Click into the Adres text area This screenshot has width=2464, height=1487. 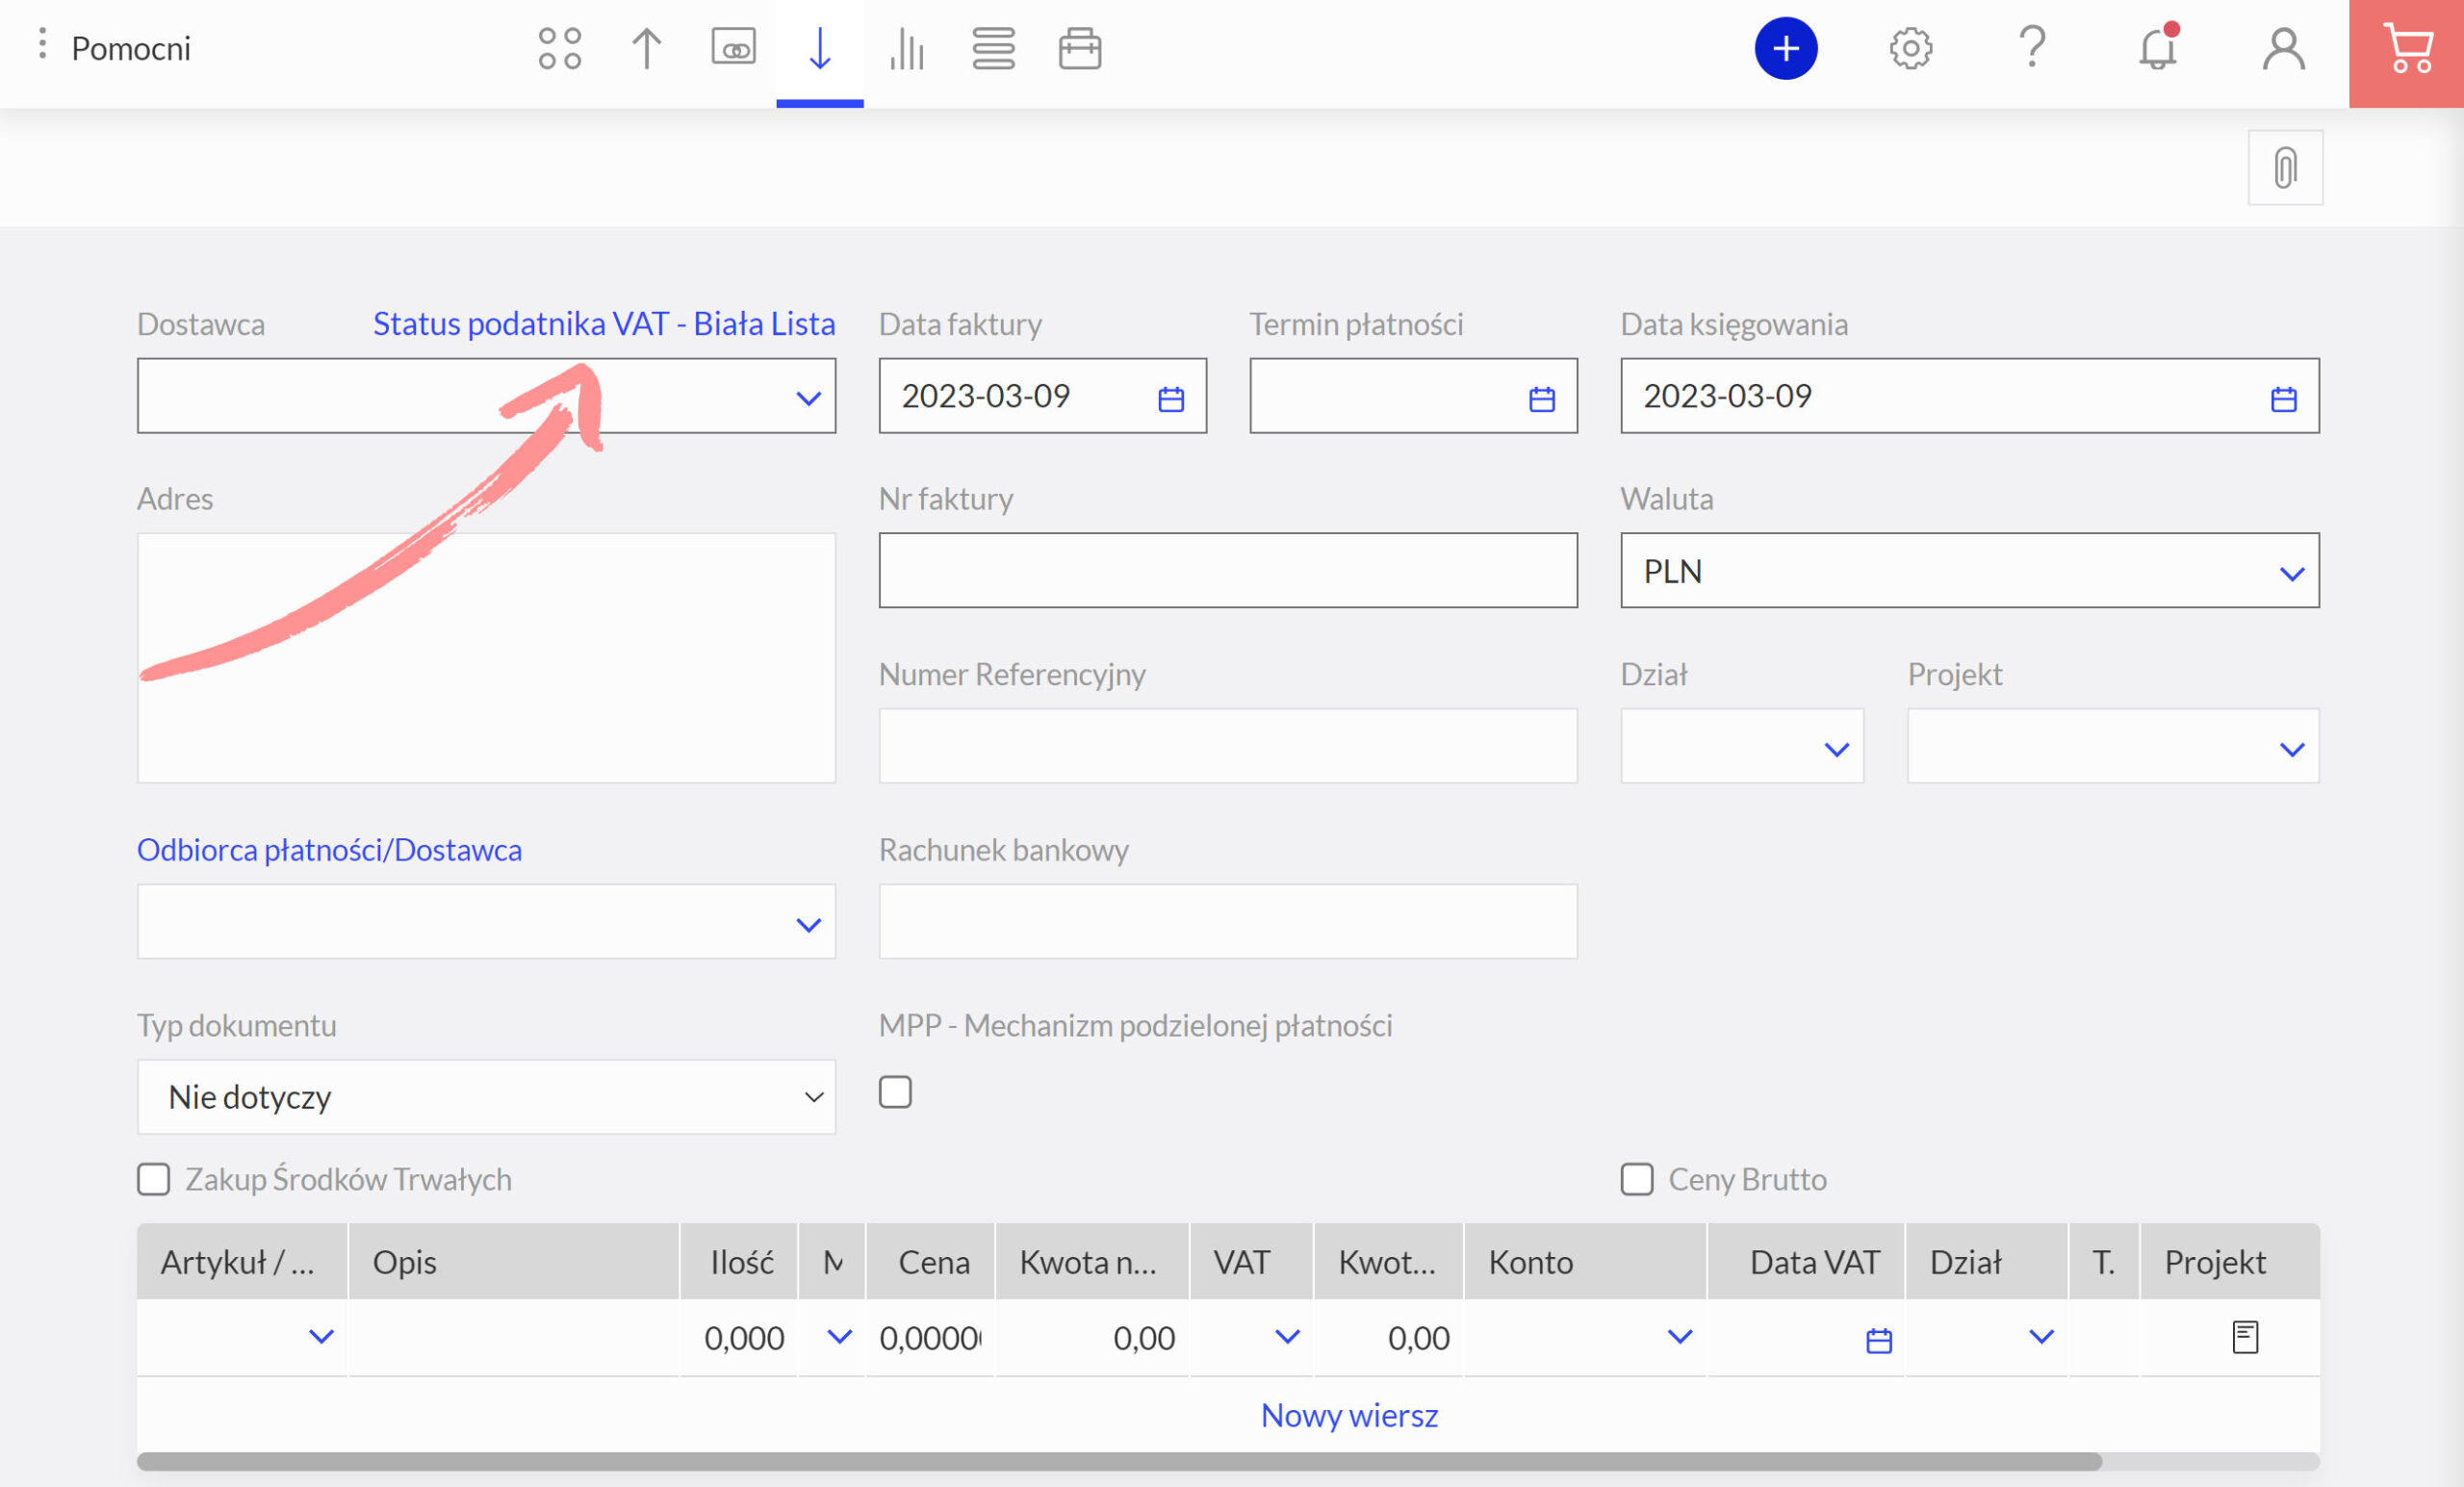point(486,658)
